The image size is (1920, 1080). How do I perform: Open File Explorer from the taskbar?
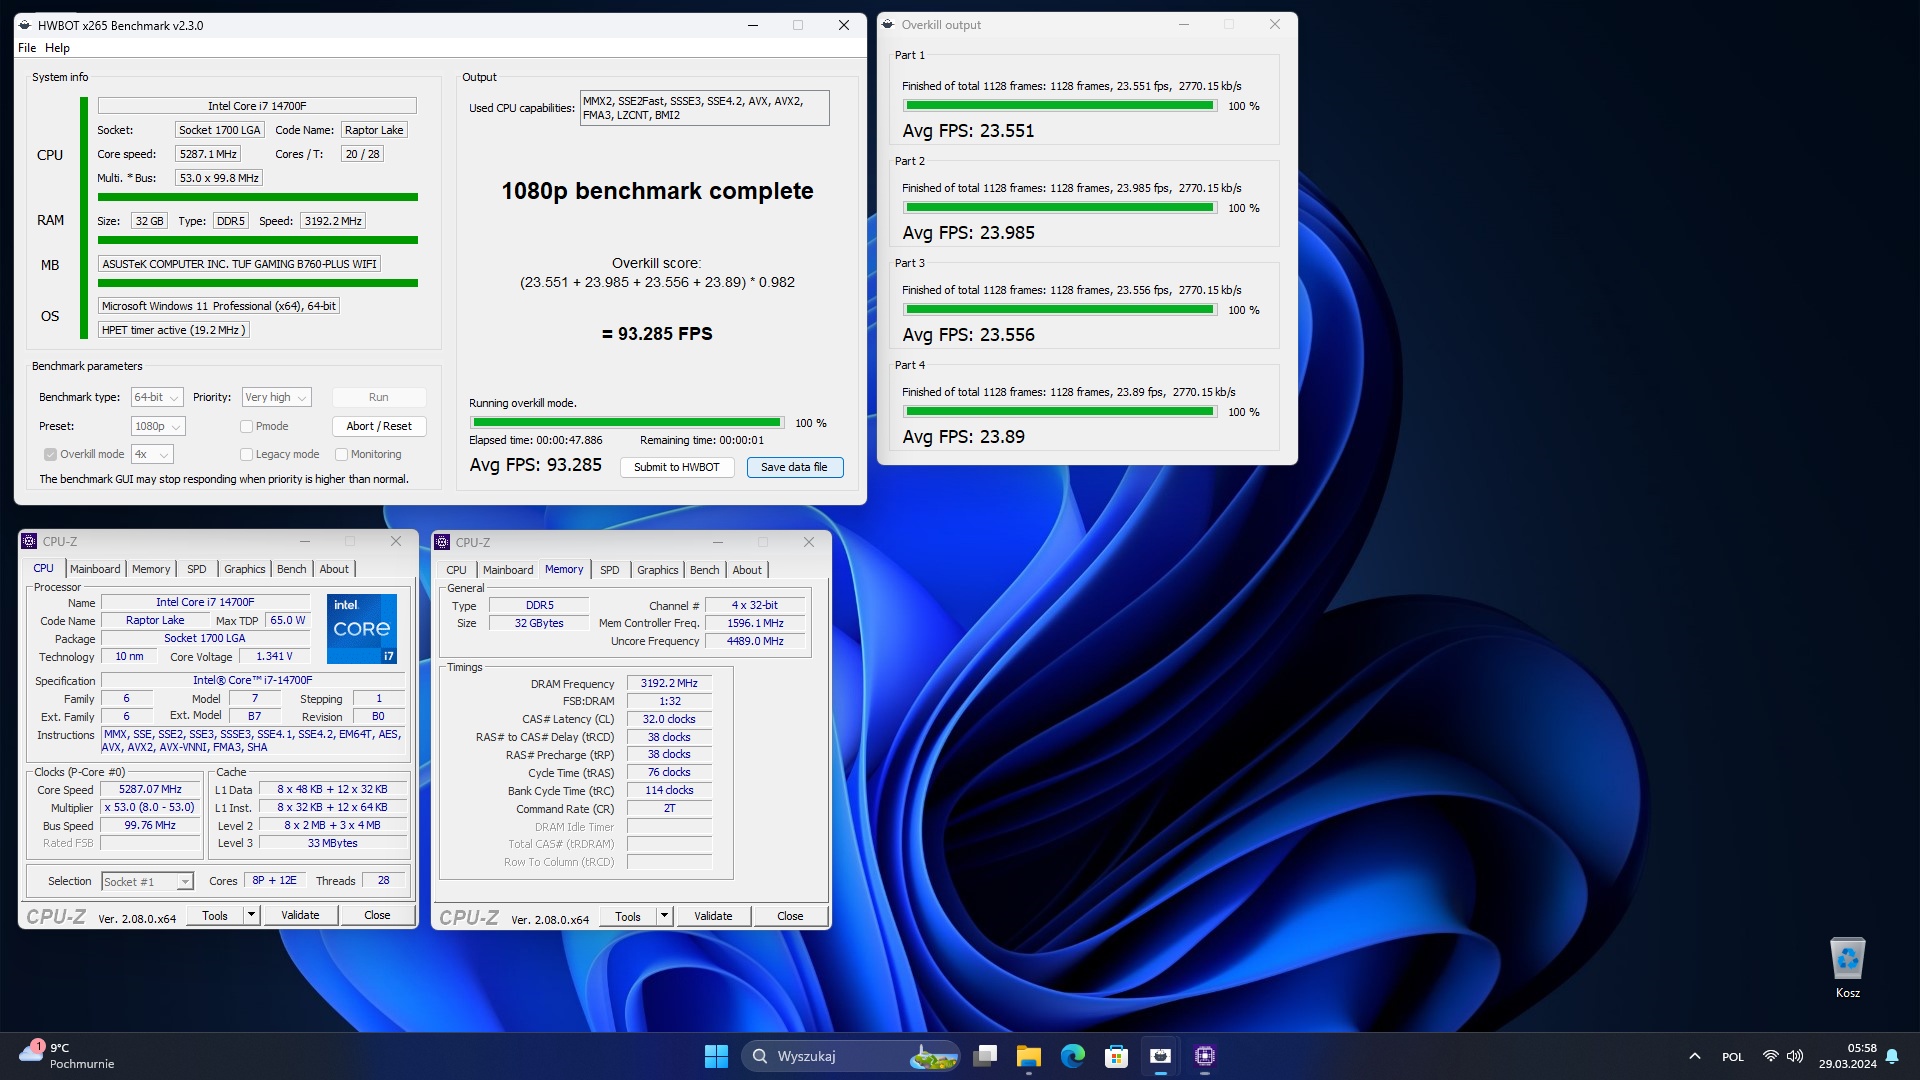point(1029,1056)
